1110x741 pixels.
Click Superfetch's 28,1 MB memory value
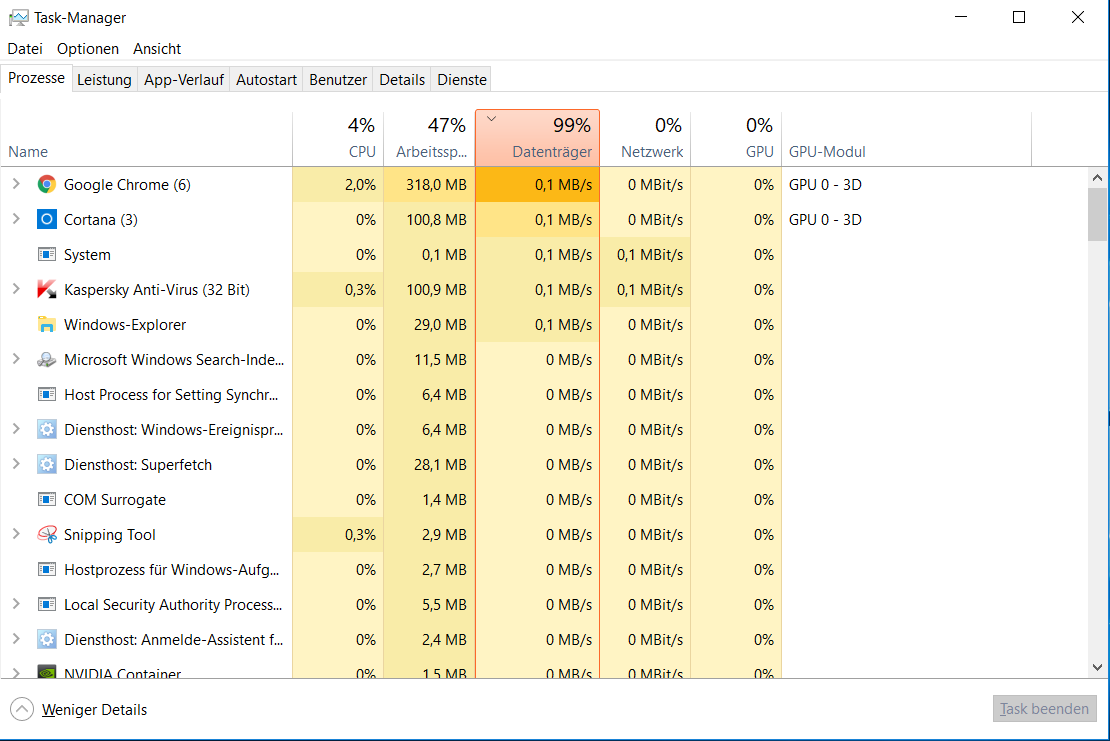coord(440,464)
